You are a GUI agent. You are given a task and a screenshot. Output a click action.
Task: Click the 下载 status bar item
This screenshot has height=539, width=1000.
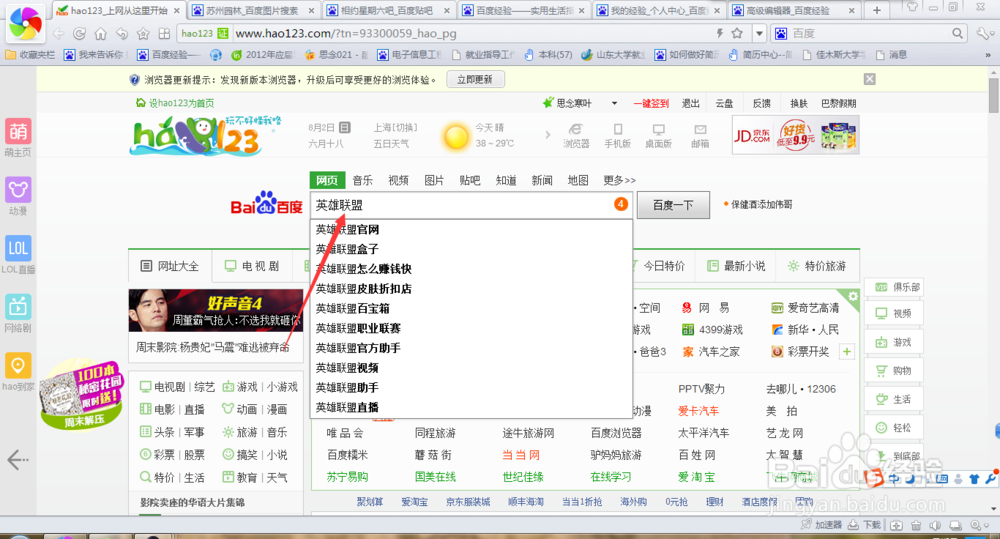(865, 525)
